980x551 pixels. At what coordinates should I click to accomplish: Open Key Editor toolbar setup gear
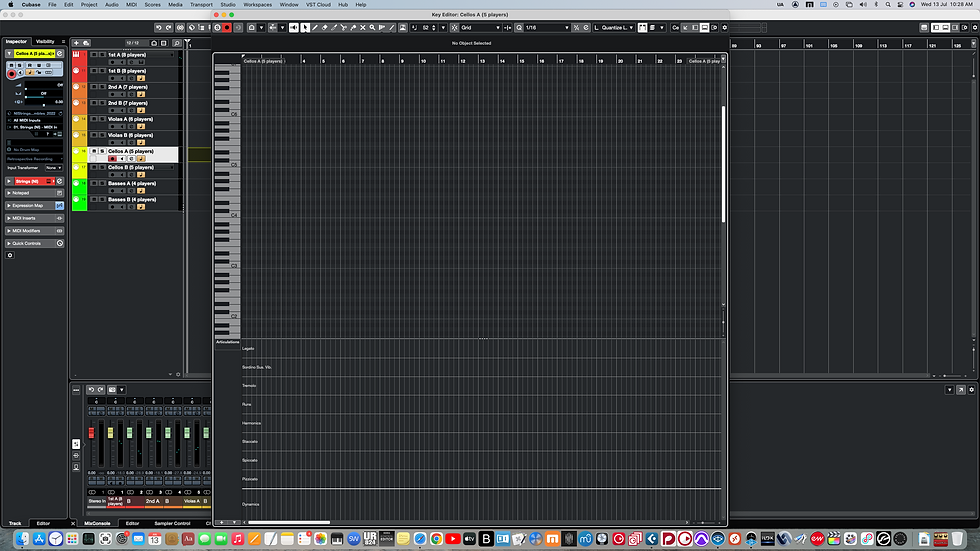(724, 27)
